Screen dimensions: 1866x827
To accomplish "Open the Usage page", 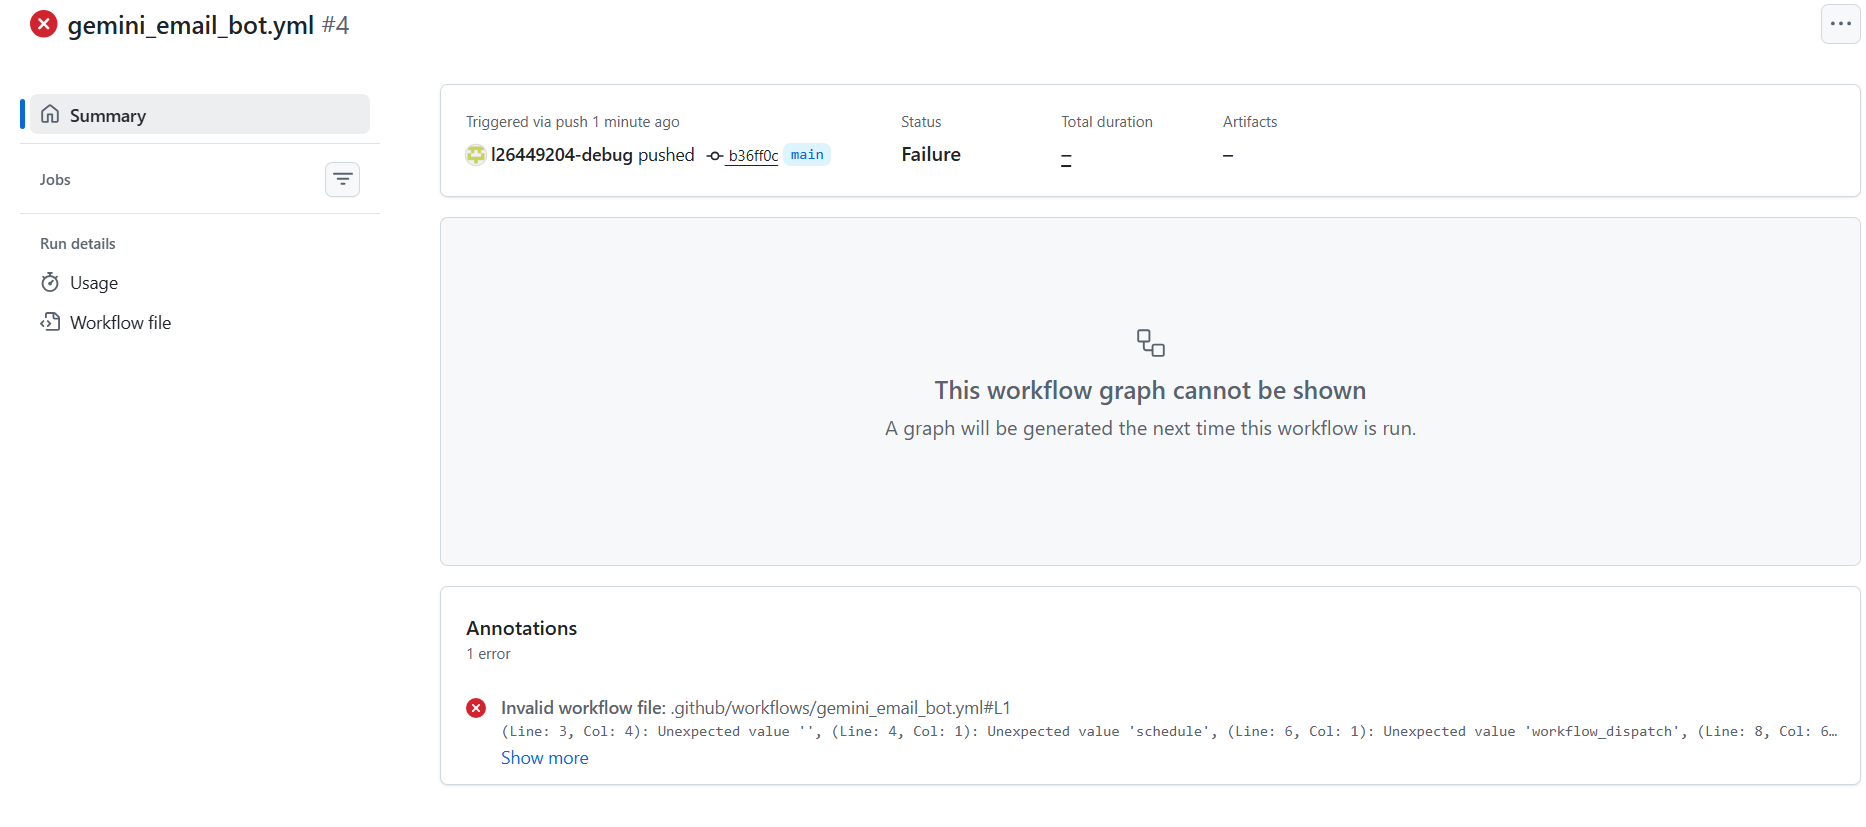I will pyautogui.click(x=94, y=283).
